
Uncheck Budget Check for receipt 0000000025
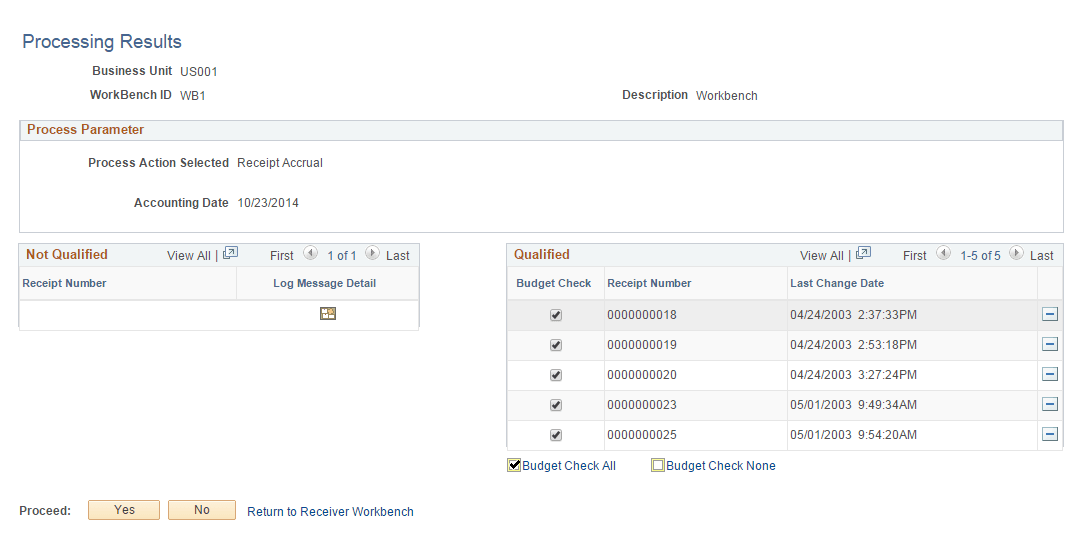tap(556, 435)
